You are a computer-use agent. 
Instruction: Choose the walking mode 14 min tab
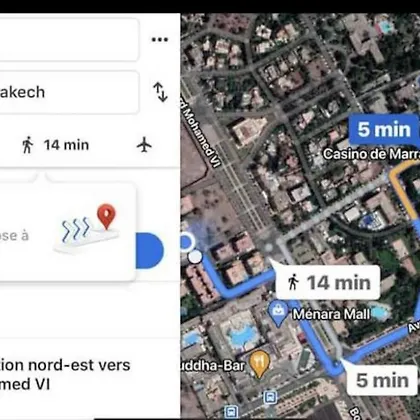(x=56, y=145)
